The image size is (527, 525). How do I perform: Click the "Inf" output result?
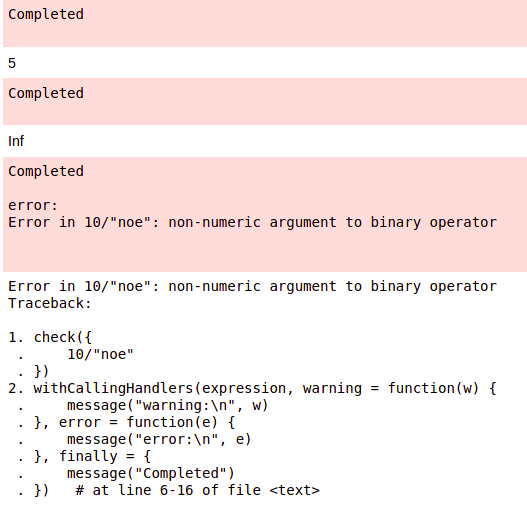click(x=16, y=141)
